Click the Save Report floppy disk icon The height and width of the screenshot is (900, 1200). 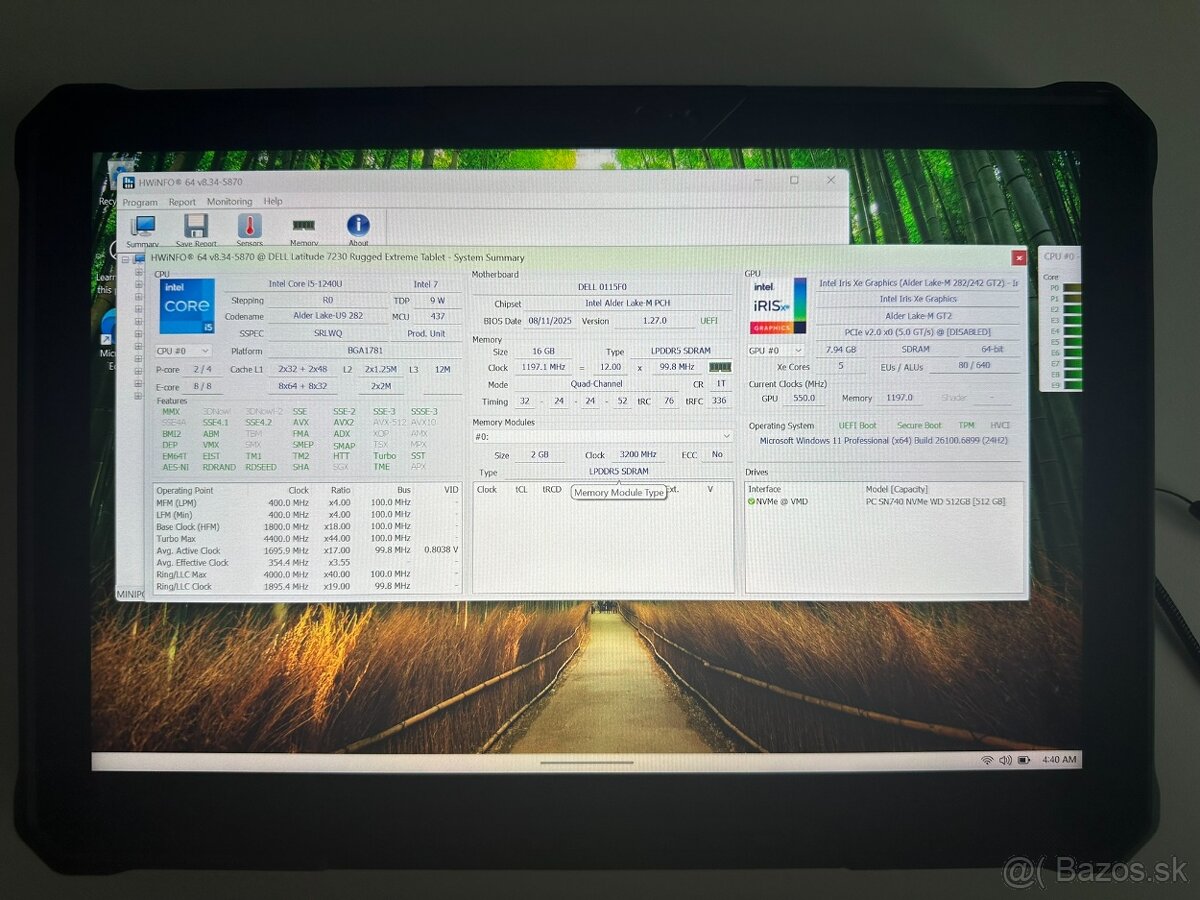(x=197, y=225)
